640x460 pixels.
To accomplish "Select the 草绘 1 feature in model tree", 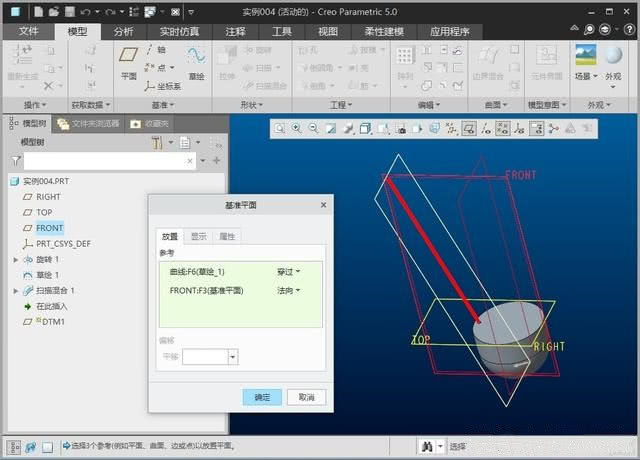I will click(41, 275).
